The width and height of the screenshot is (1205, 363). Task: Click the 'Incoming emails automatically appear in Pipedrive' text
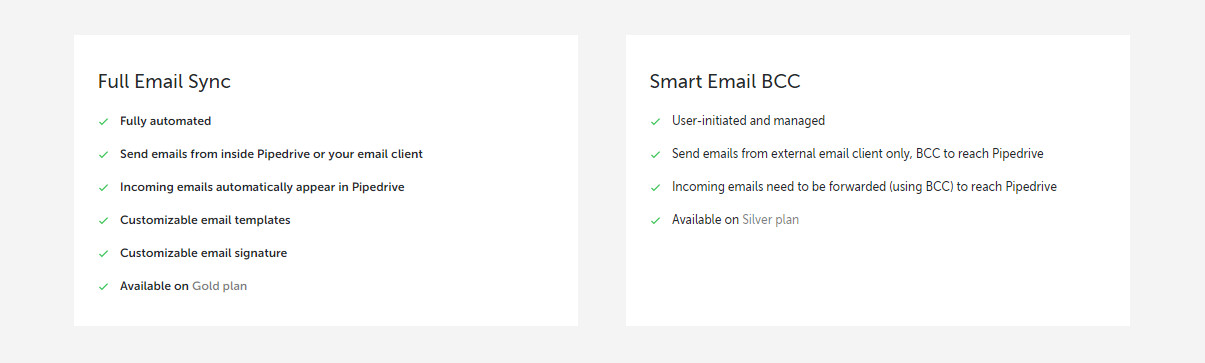pyautogui.click(x=262, y=187)
